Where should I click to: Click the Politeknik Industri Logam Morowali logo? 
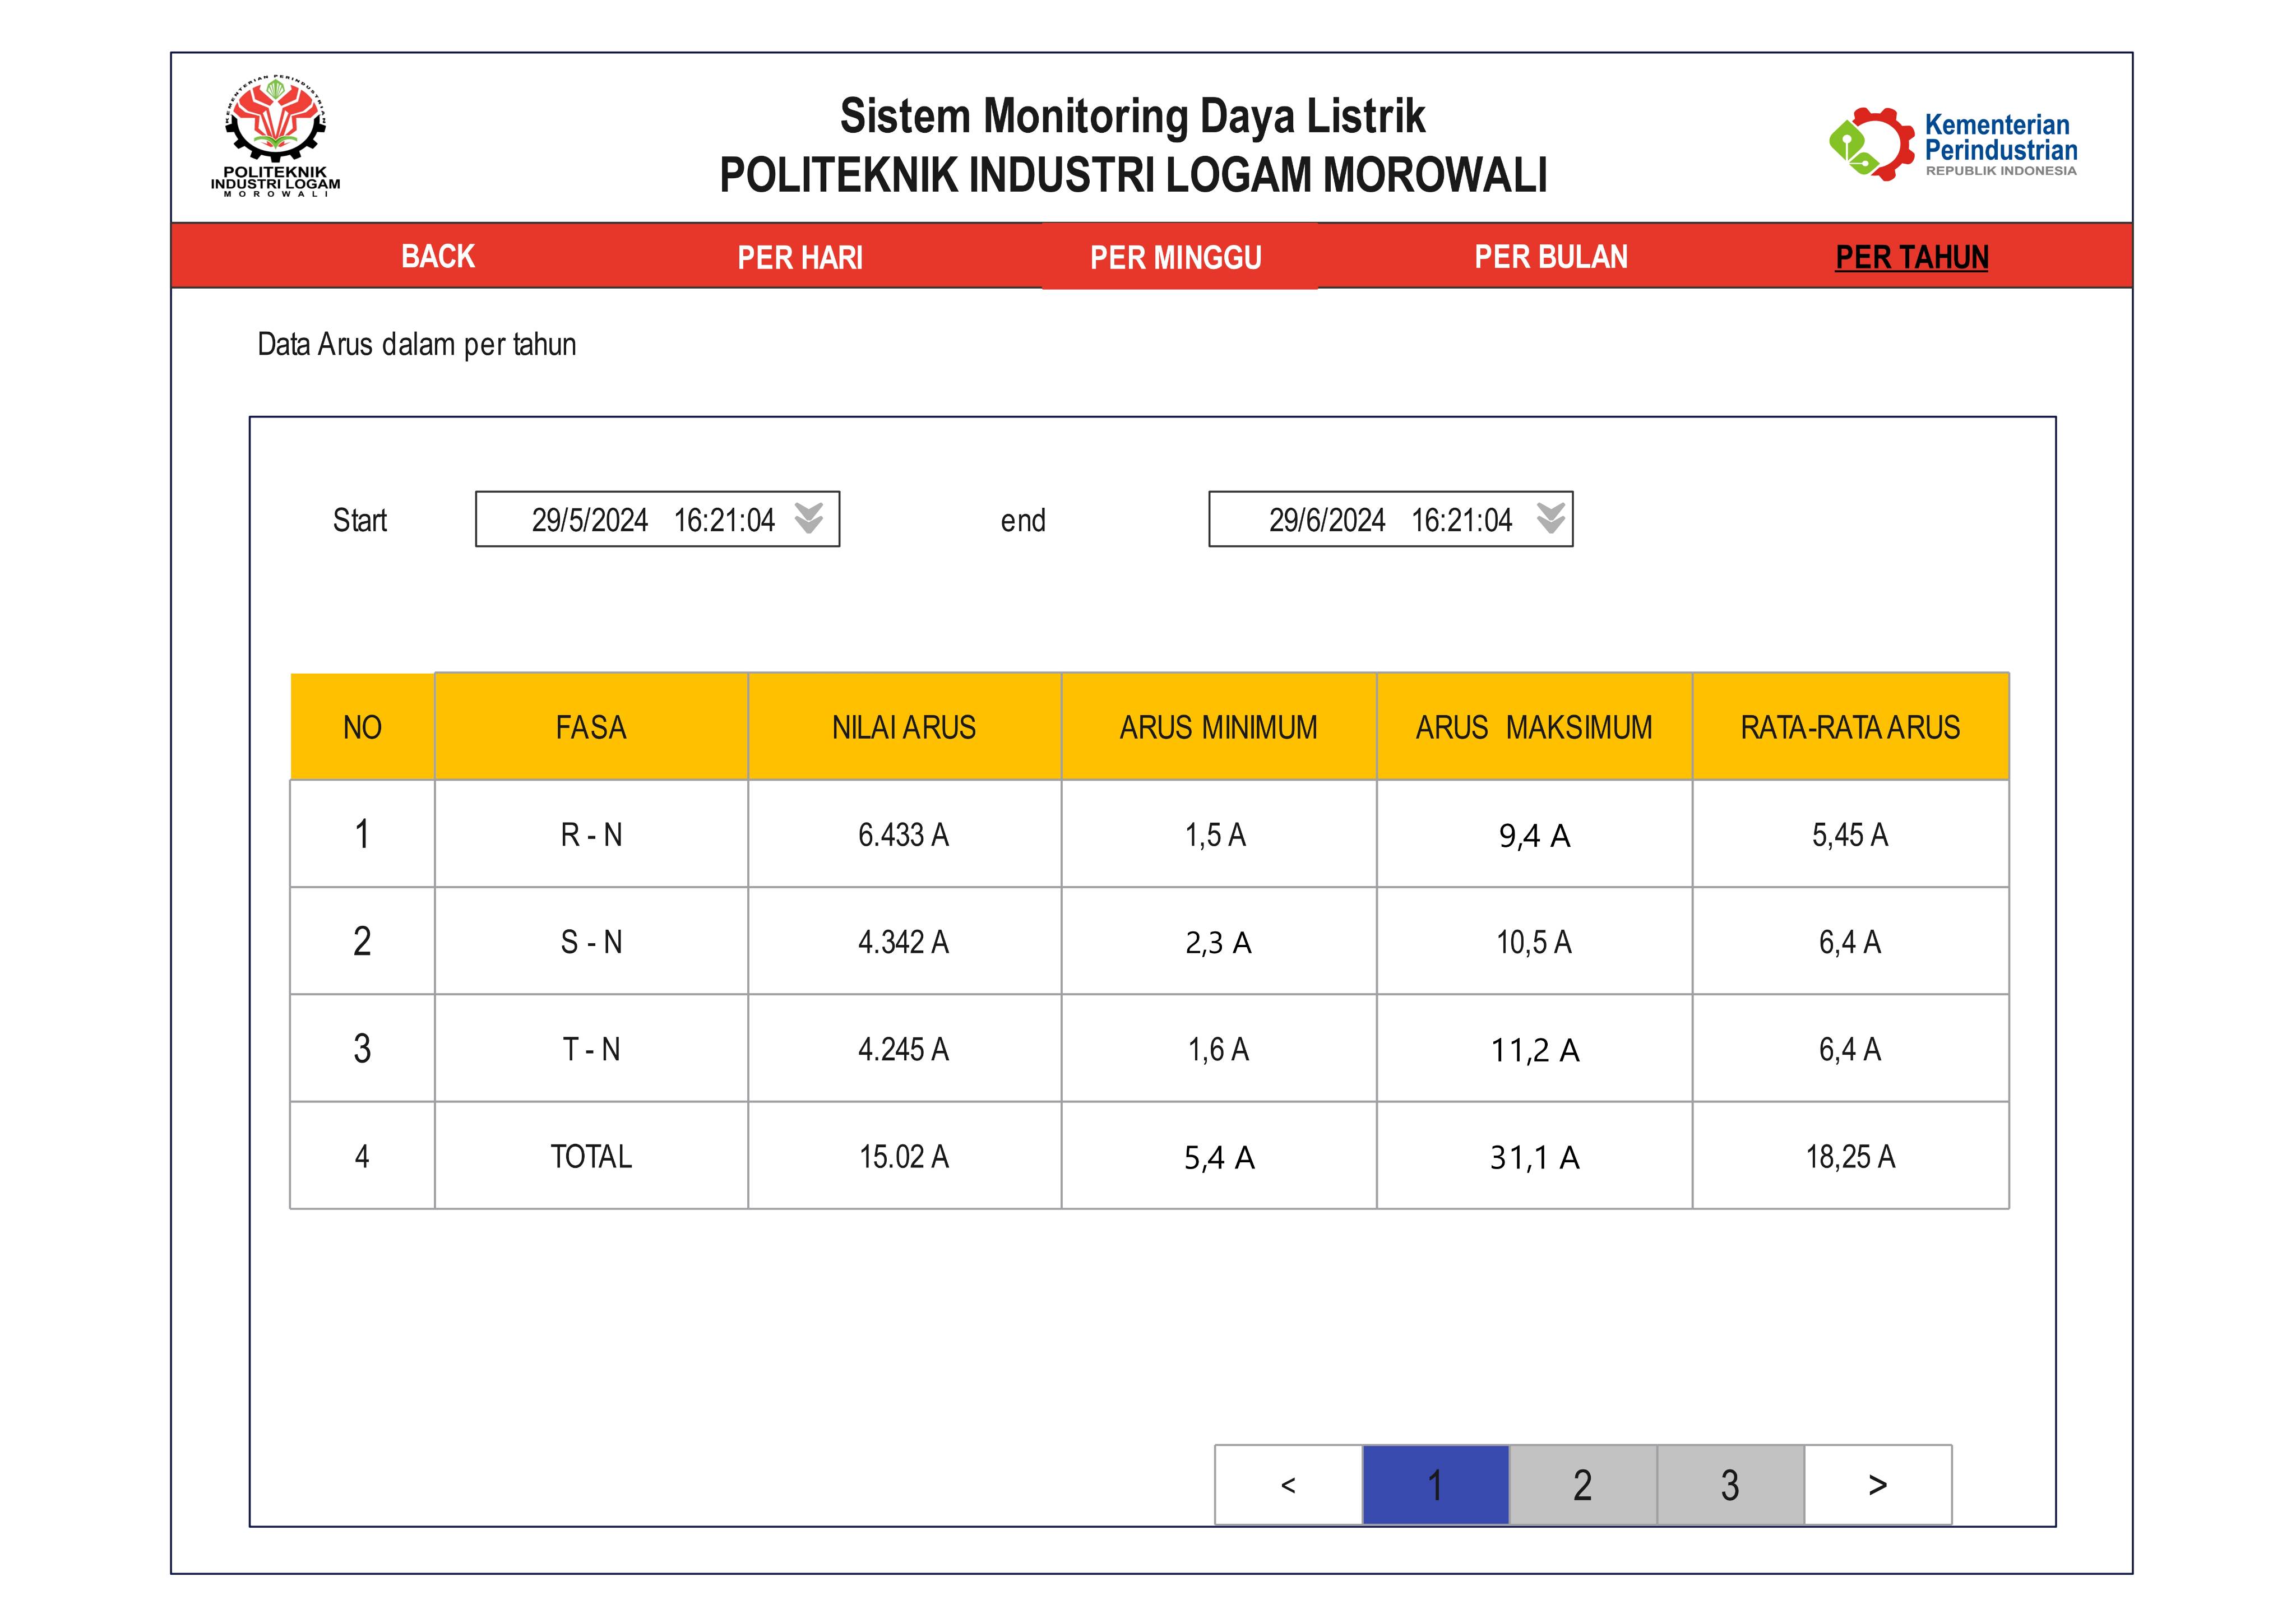coord(275,135)
